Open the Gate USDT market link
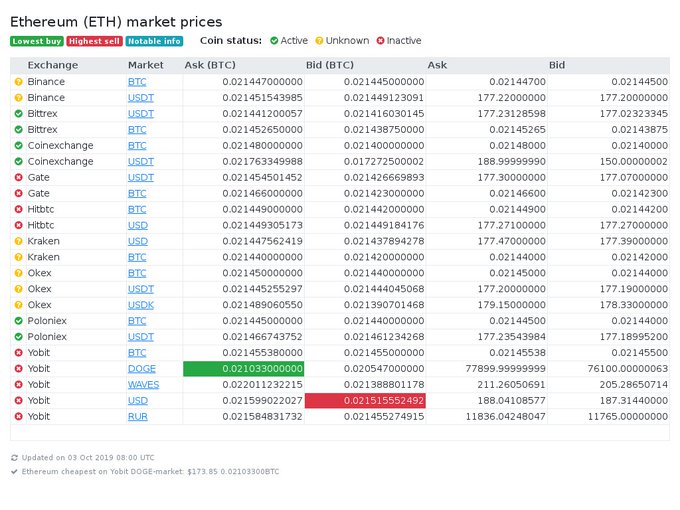 click(x=141, y=177)
